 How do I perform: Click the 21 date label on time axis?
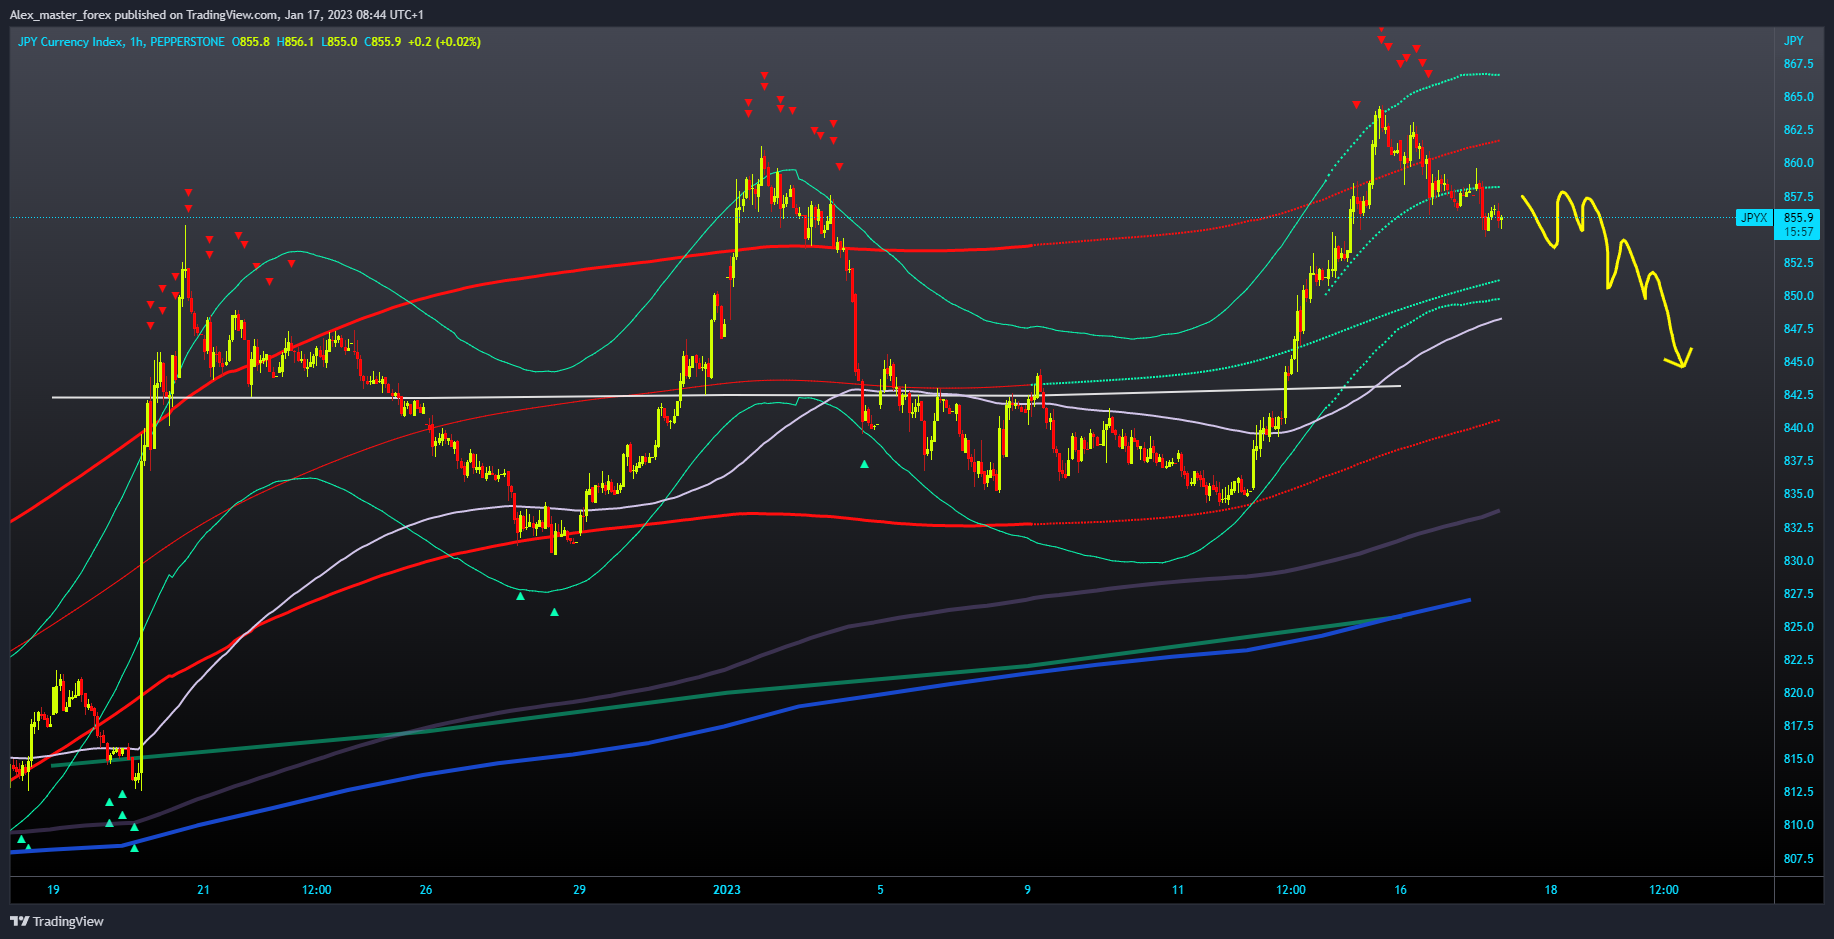(x=203, y=890)
